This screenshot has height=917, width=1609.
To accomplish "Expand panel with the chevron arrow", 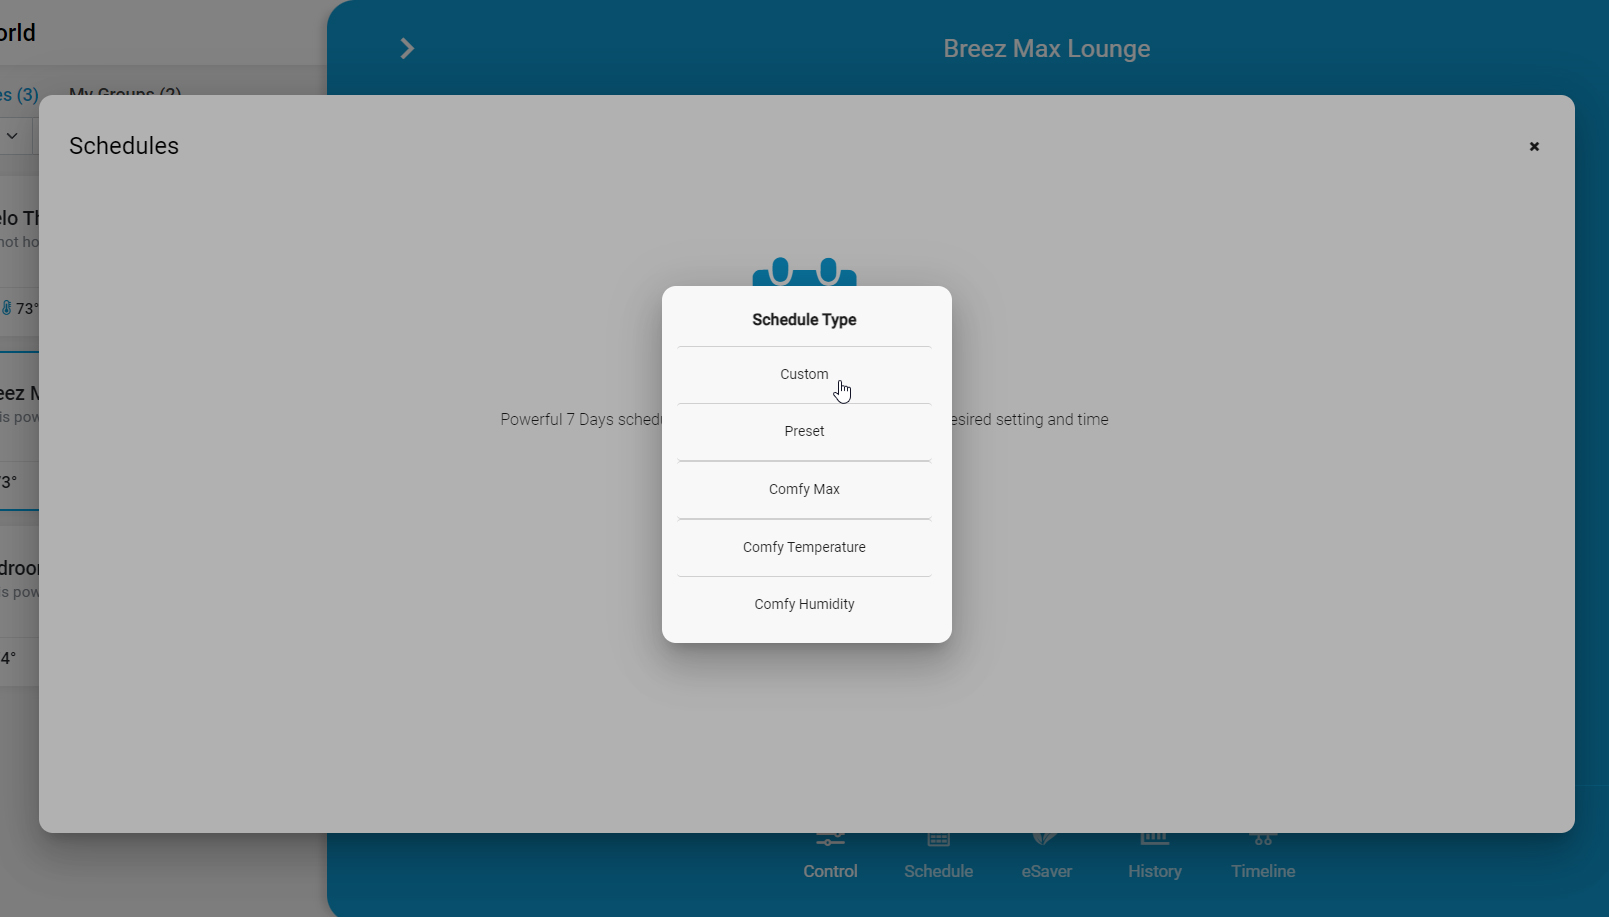I will (x=407, y=48).
